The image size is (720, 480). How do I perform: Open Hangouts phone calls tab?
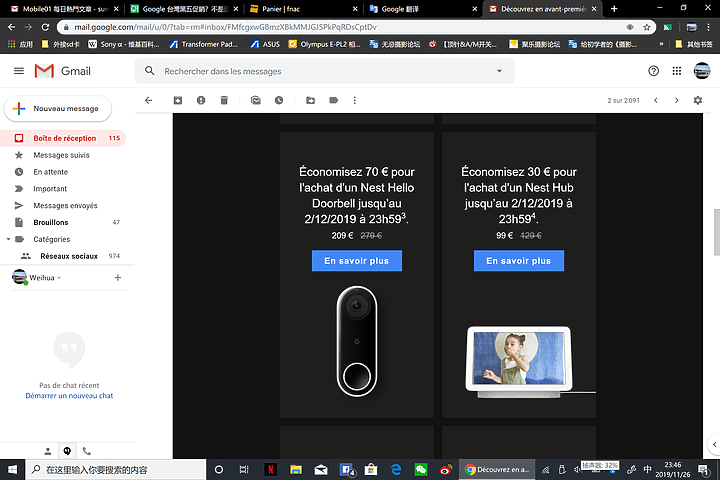pyautogui.click(x=86, y=451)
